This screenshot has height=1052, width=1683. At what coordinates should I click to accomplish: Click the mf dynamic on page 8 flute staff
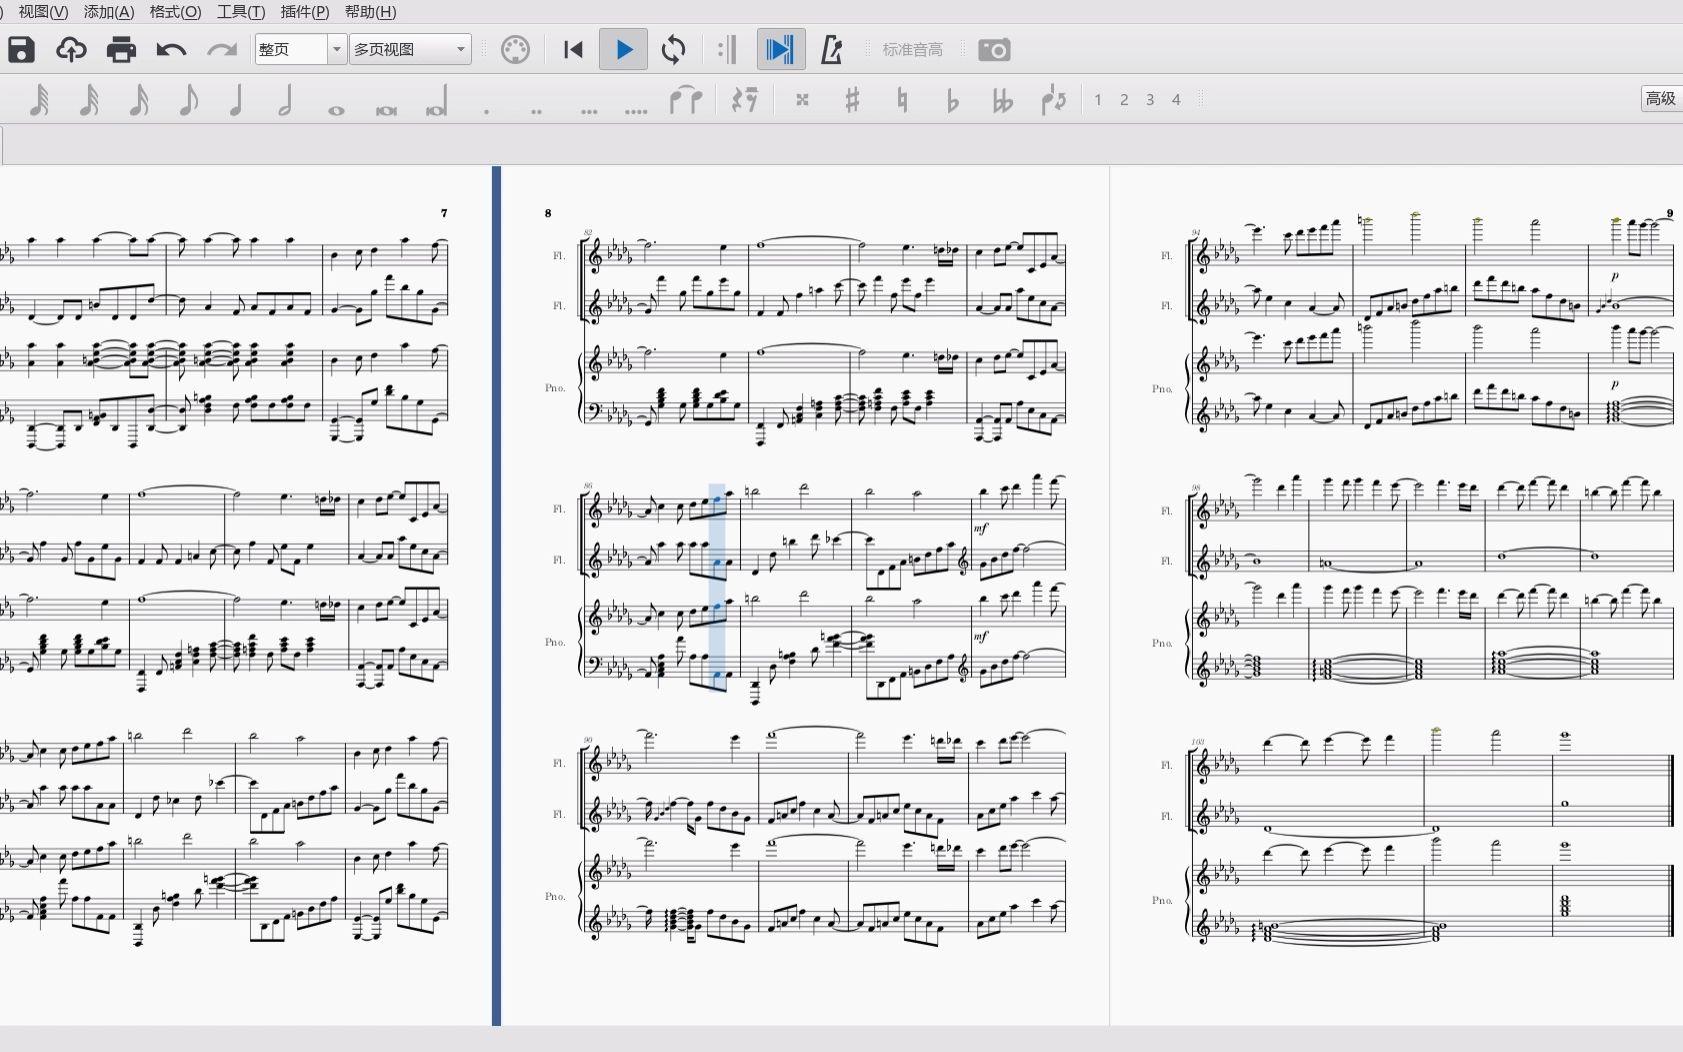point(981,529)
